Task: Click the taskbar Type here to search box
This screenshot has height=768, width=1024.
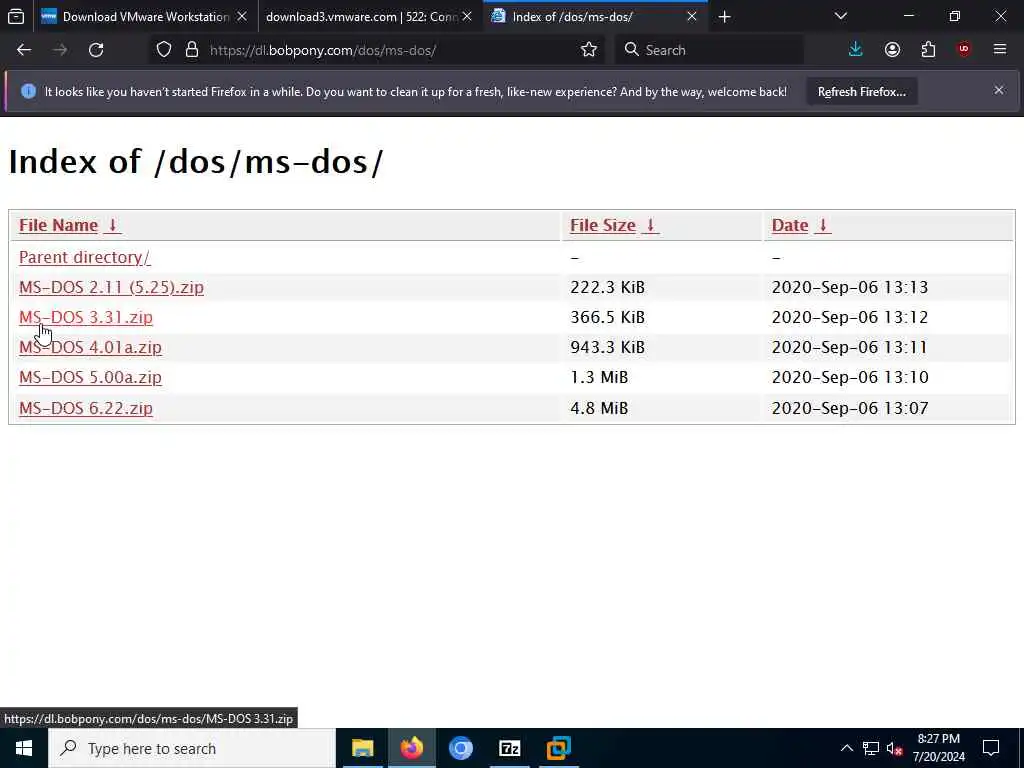Action: coord(192,748)
